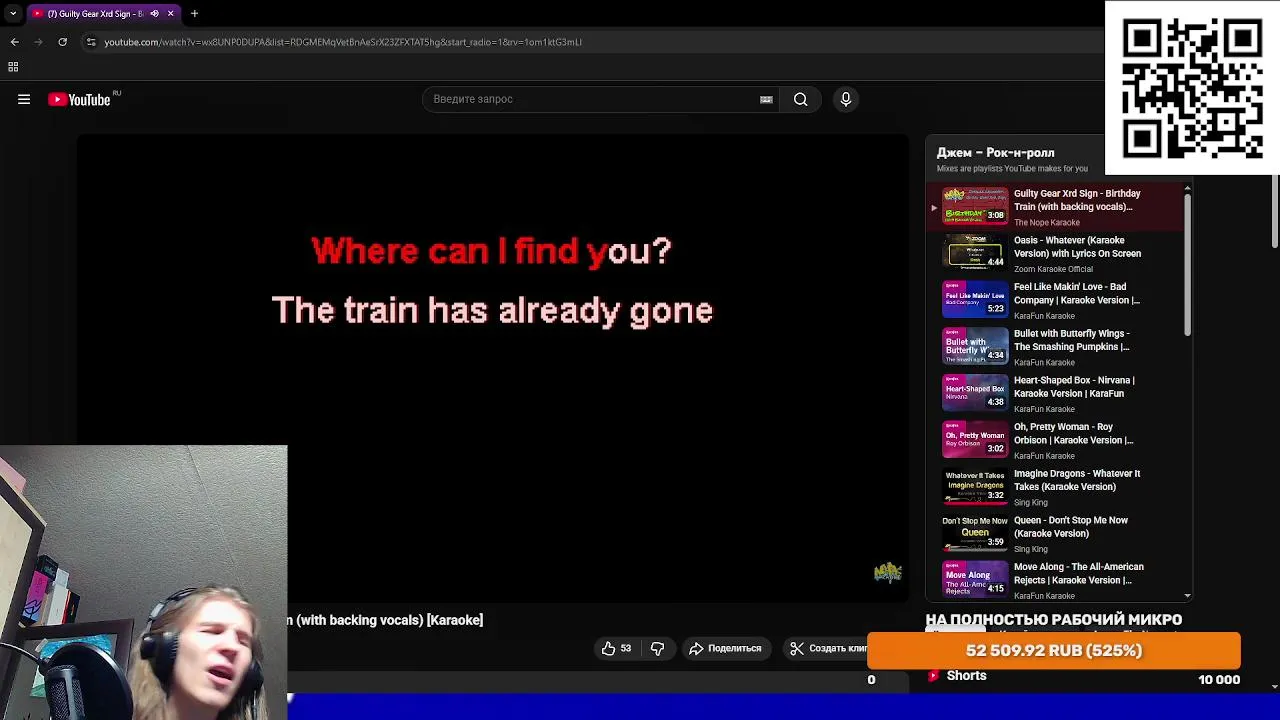The height and width of the screenshot is (720, 1280).
Task: Open a new browser tab
Action: (194, 14)
